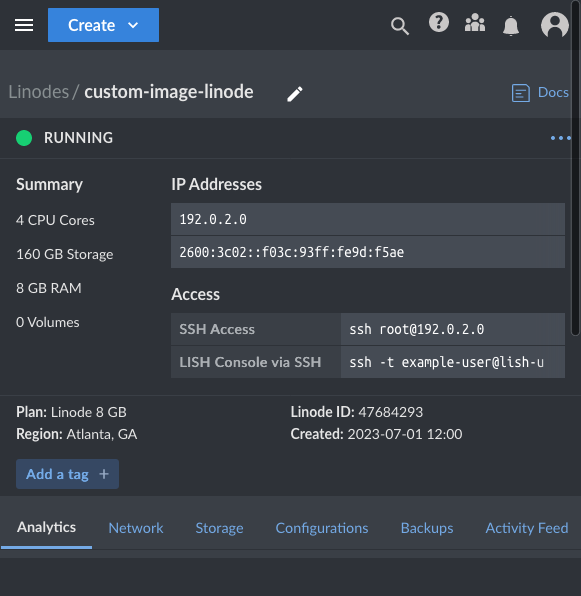
Task: Open the Create dropdown button
Action: (103, 25)
